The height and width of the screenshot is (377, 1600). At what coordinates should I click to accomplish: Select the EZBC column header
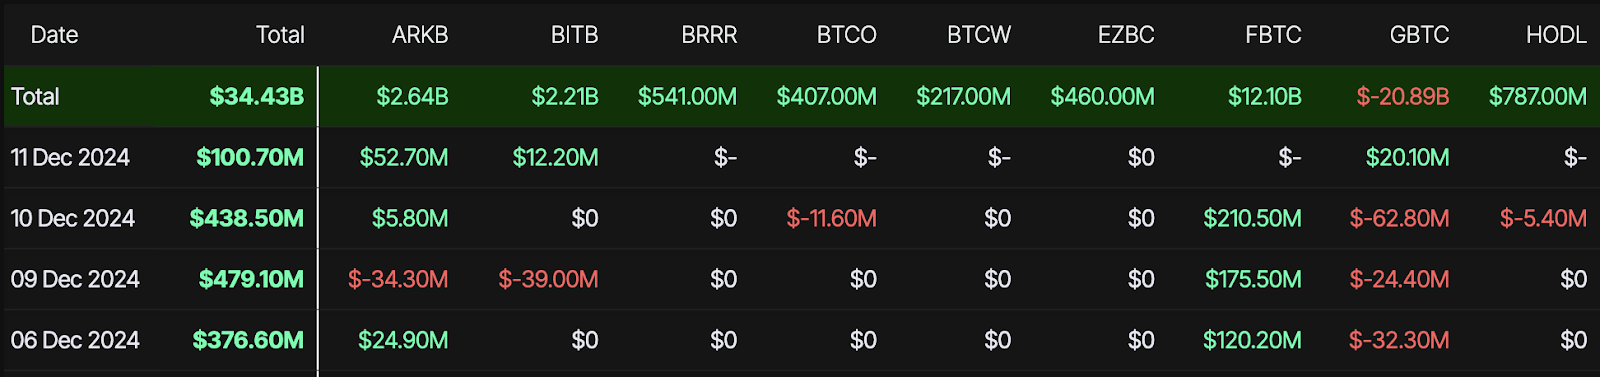coord(1126,35)
